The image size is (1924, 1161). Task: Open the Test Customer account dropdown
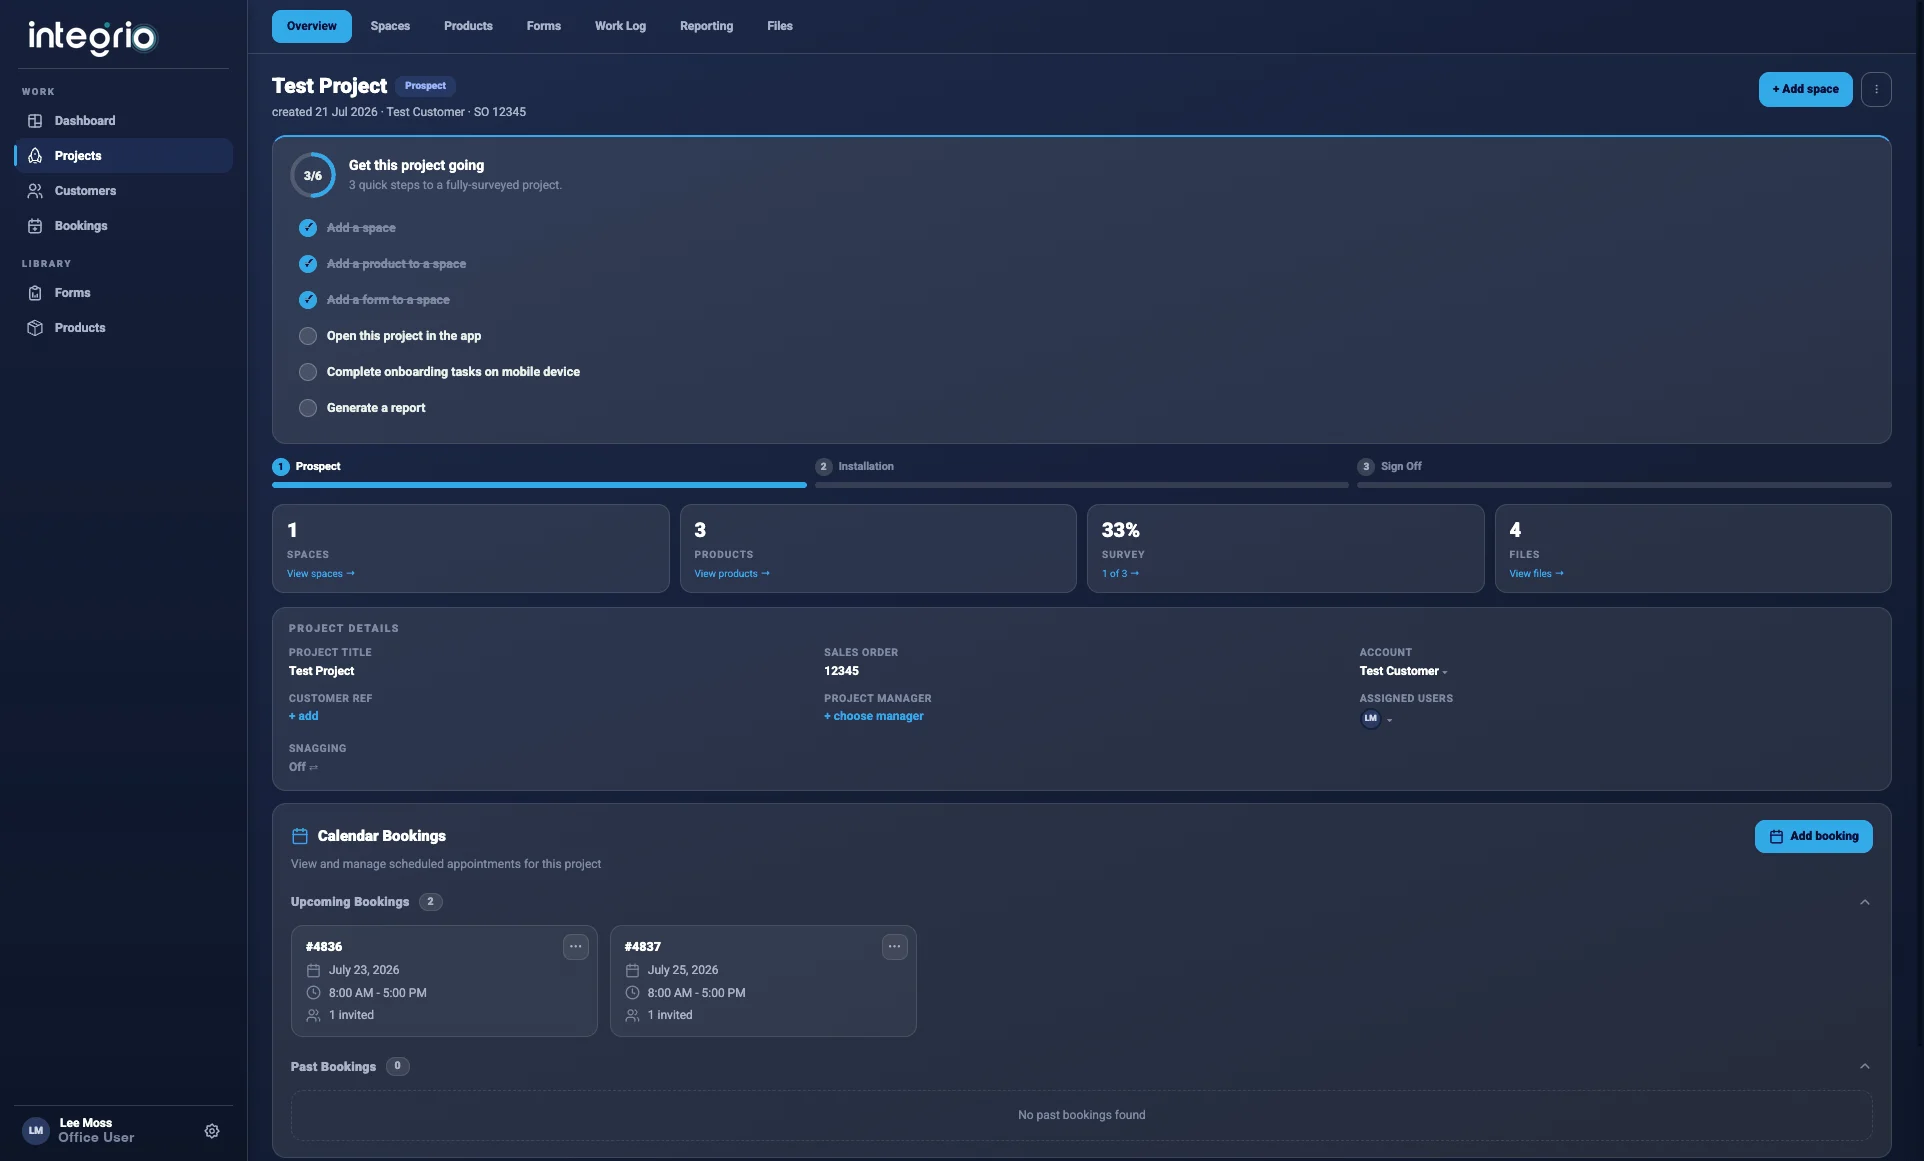(x=1403, y=671)
